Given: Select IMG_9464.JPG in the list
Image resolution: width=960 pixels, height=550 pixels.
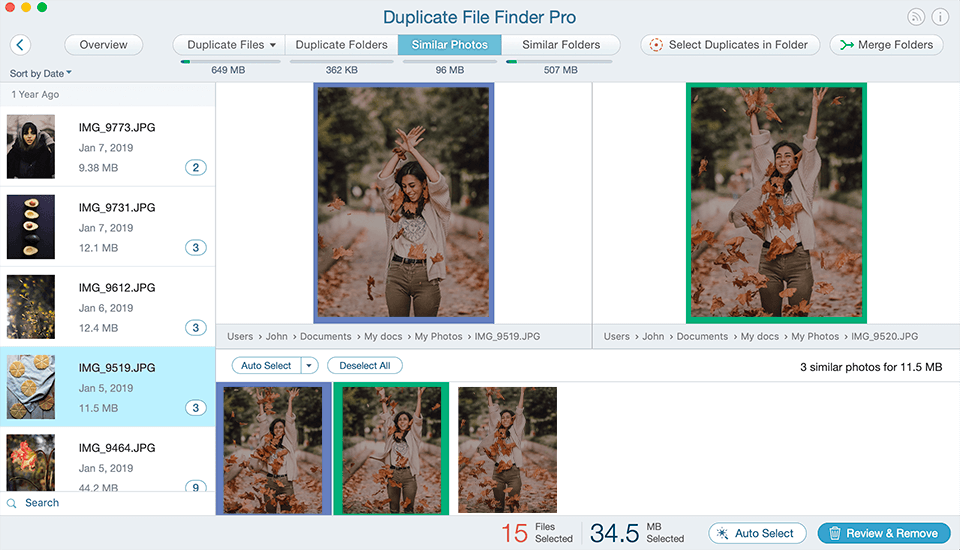Looking at the screenshot, I should click(x=108, y=459).
